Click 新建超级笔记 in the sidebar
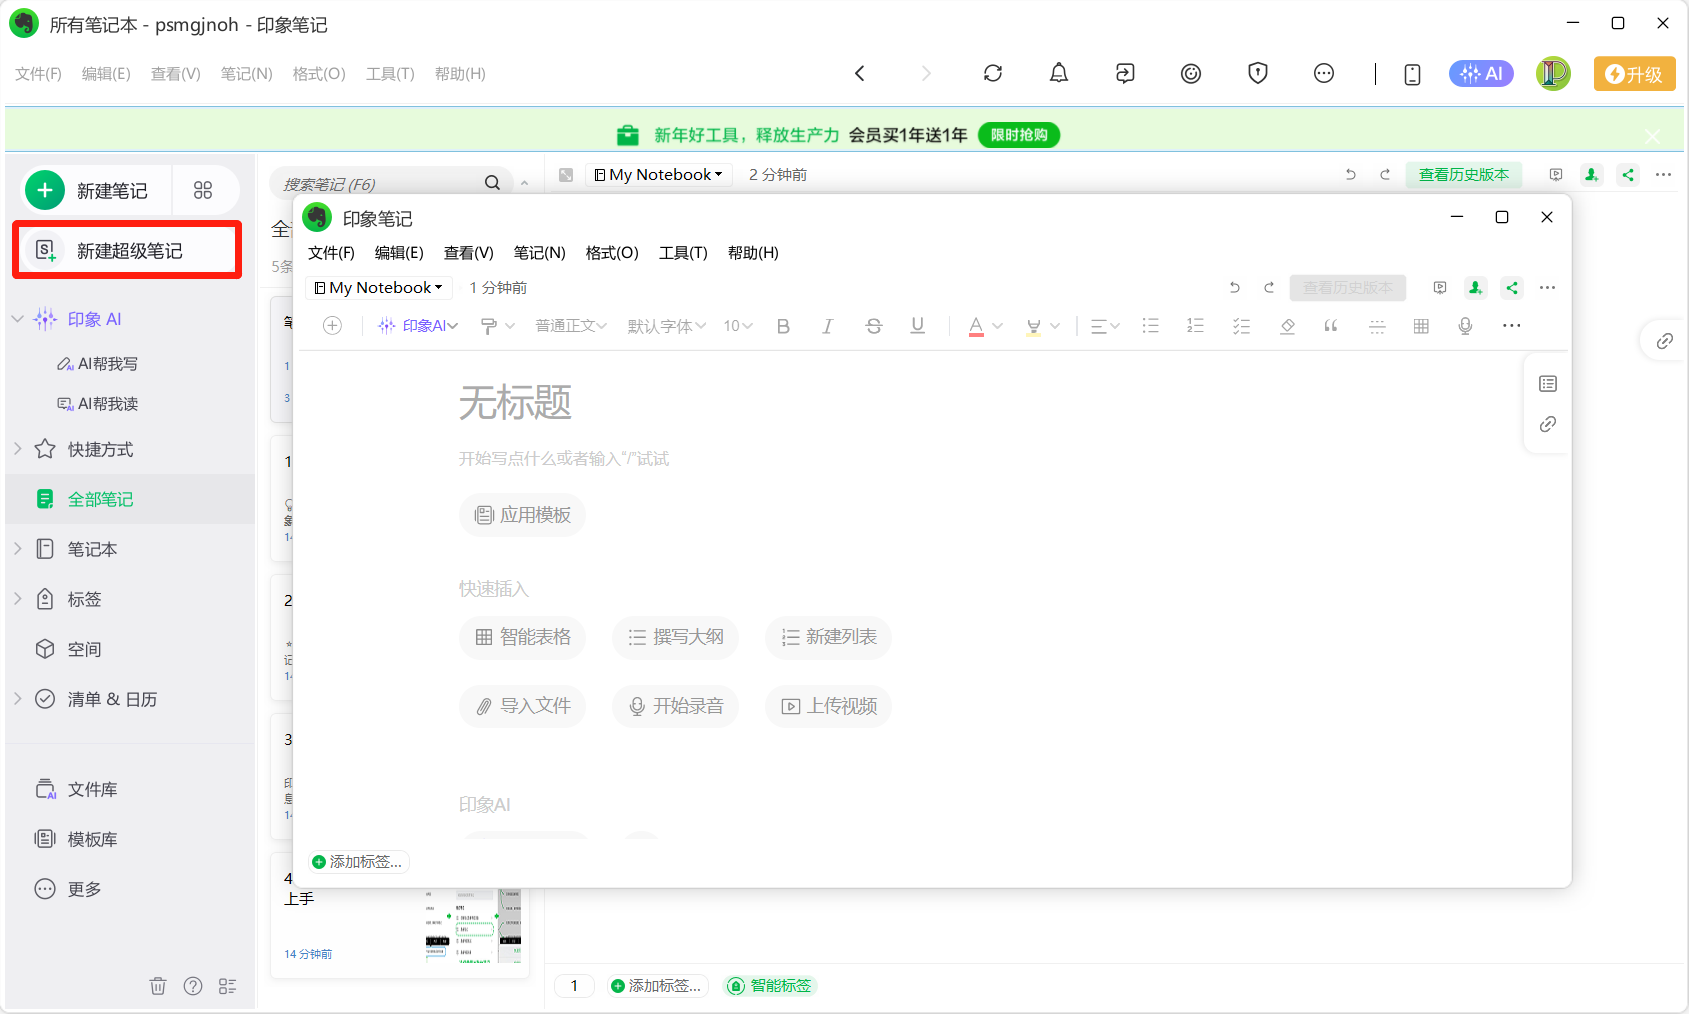This screenshot has width=1689, height=1014. [x=127, y=250]
